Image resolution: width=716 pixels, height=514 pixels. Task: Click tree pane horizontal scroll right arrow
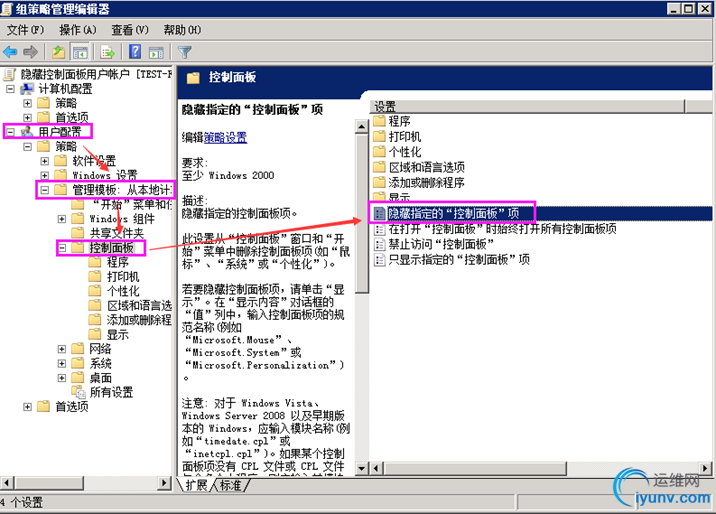tap(165, 482)
